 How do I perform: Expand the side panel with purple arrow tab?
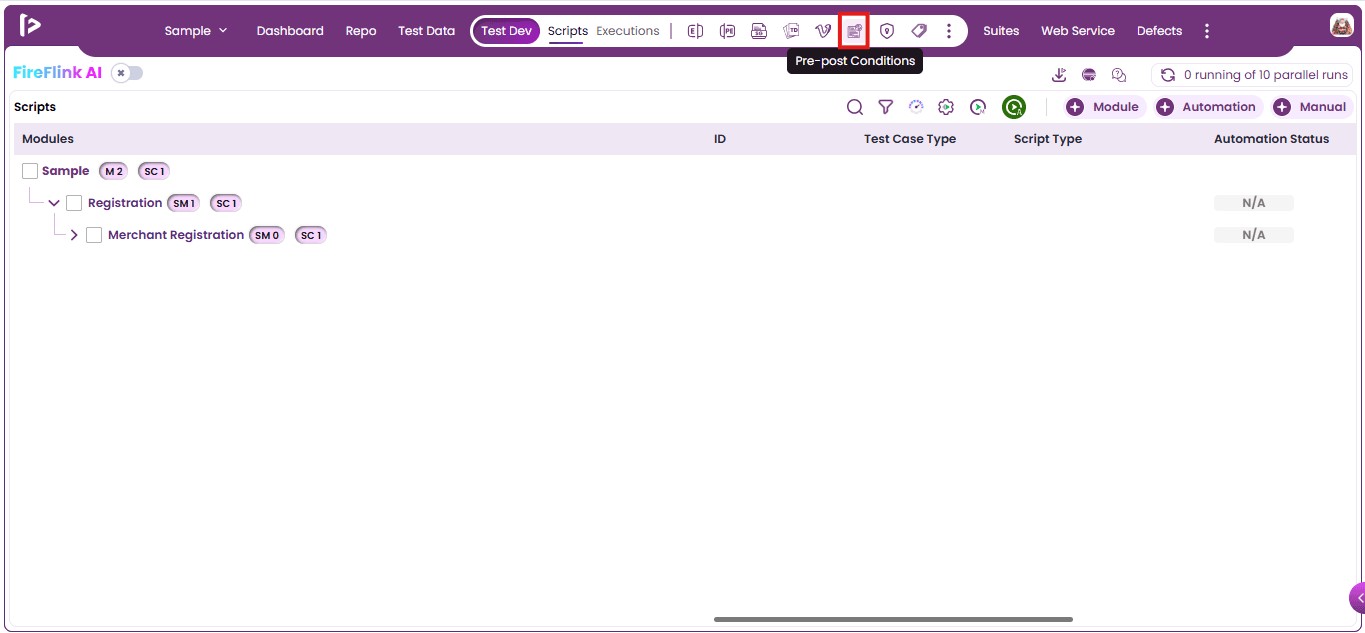(1357, 598)
